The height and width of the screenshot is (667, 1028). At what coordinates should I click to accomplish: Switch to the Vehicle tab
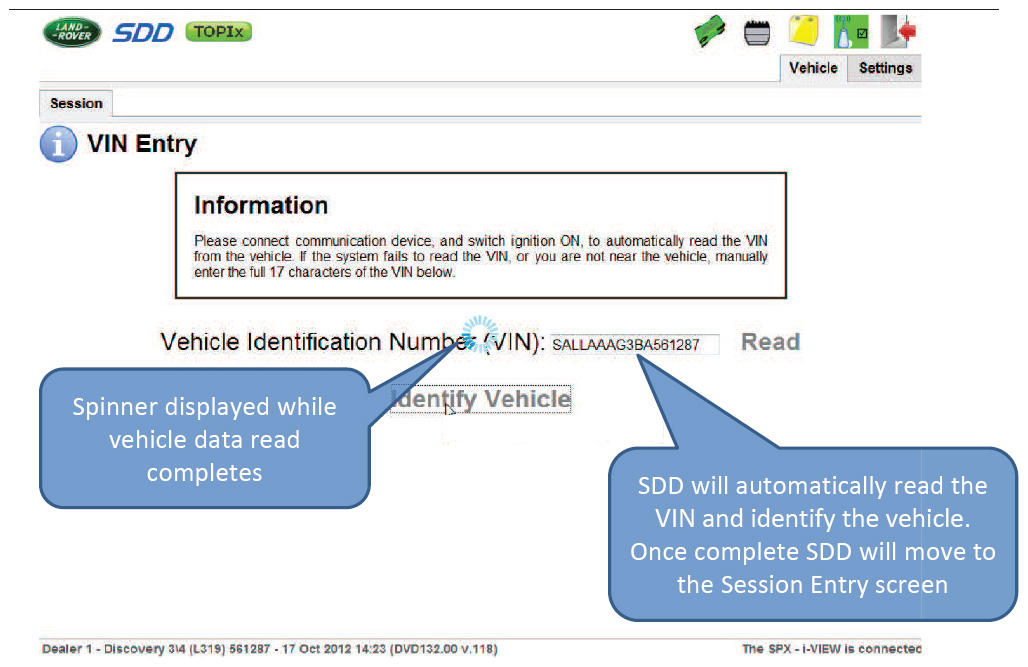coord(813,68)
